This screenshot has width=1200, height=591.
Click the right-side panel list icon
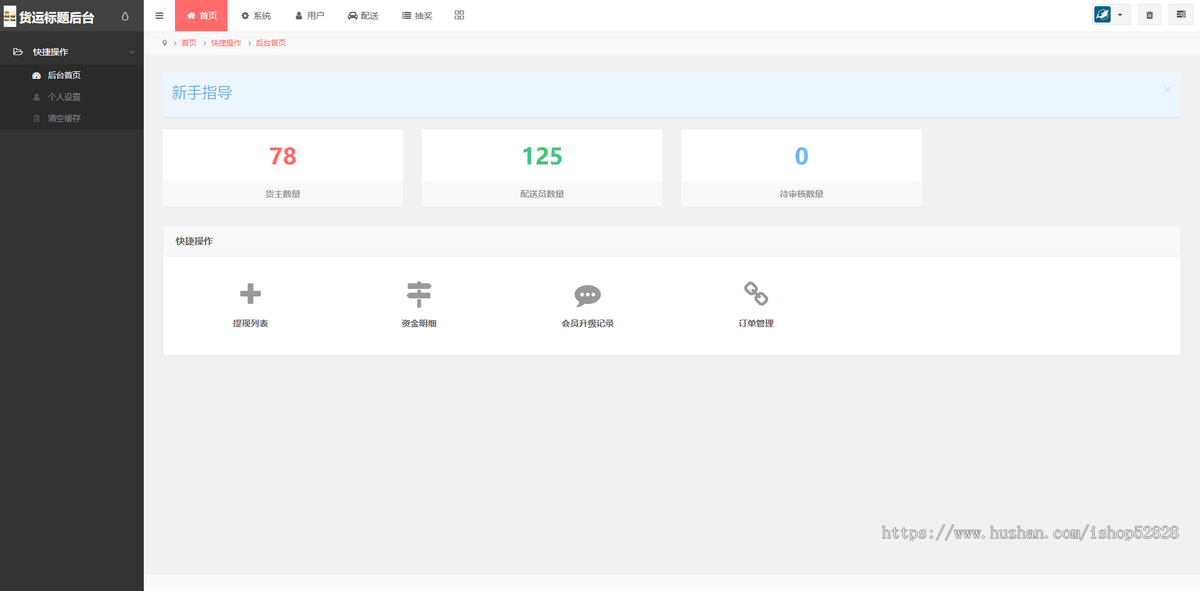1180,15
